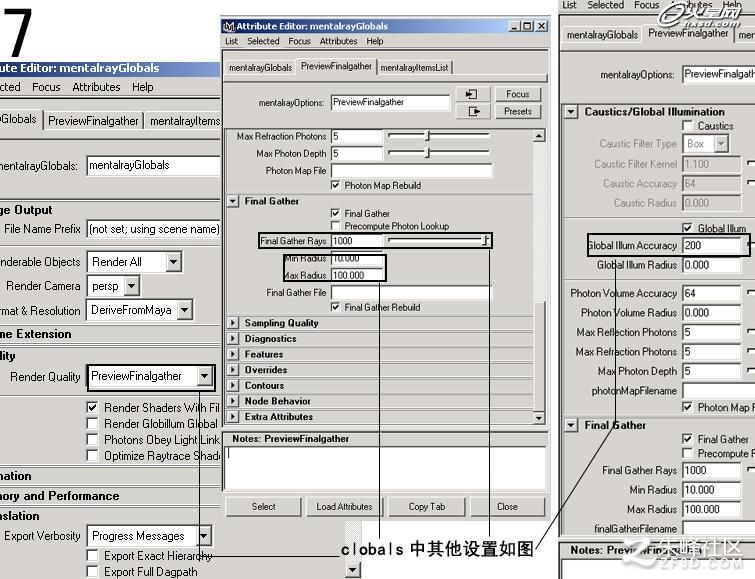Screen dimensions: 755x579
Task: Enable Render Globillum Global checkbox
Action: pyautogui.click(x=92, y=423)
